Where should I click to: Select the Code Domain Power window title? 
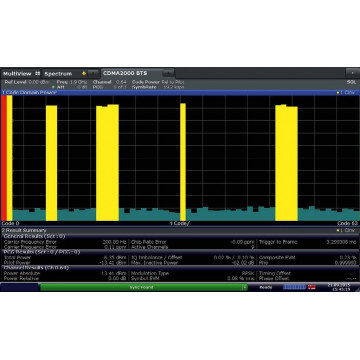tap(29, 93)
